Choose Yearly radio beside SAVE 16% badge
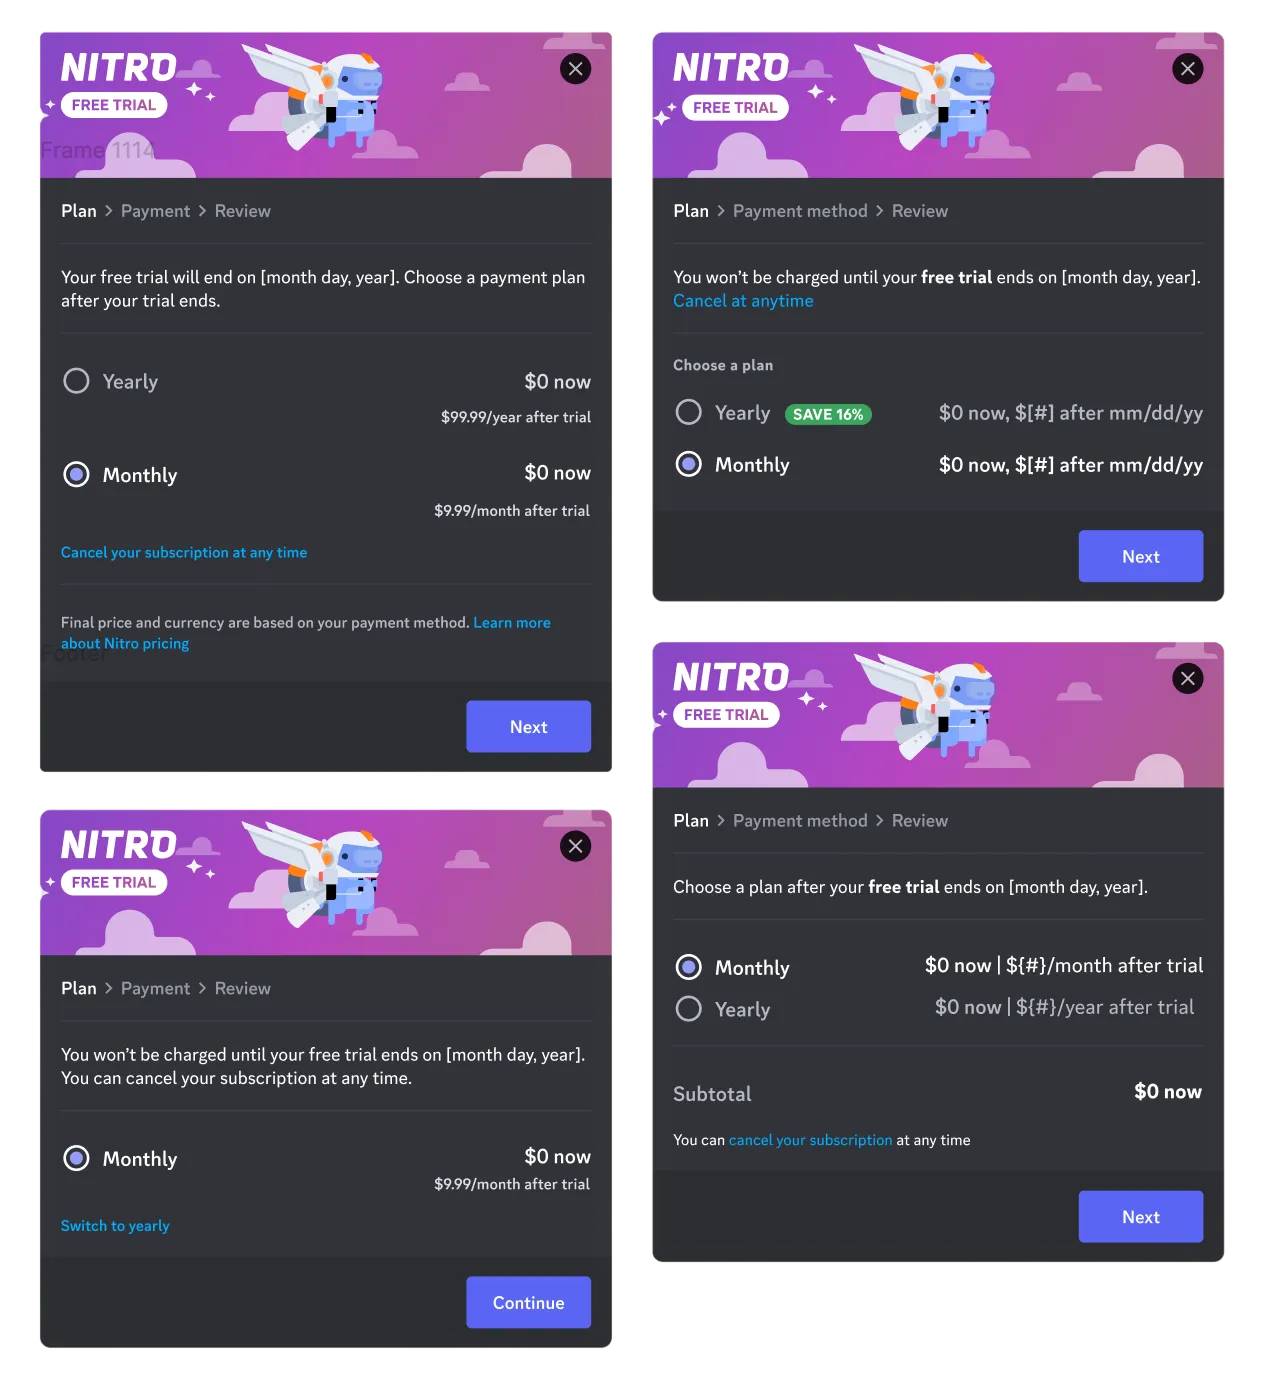The image size is (1269, 1381). coord(688,412)
